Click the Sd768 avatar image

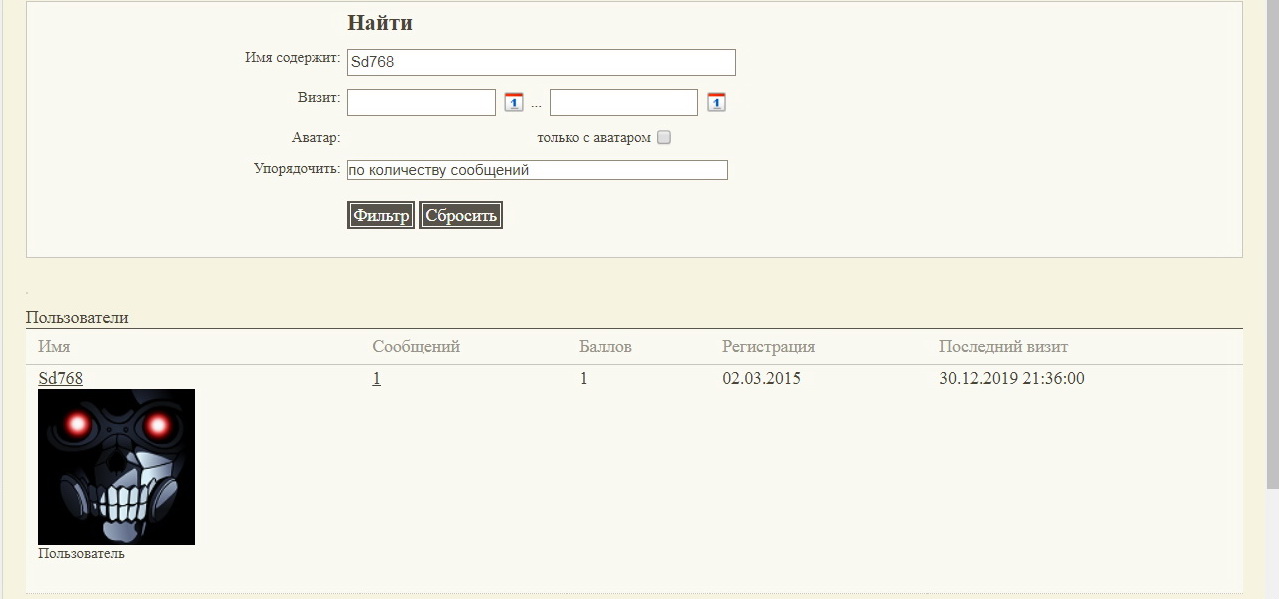click(x=116, y=467)
